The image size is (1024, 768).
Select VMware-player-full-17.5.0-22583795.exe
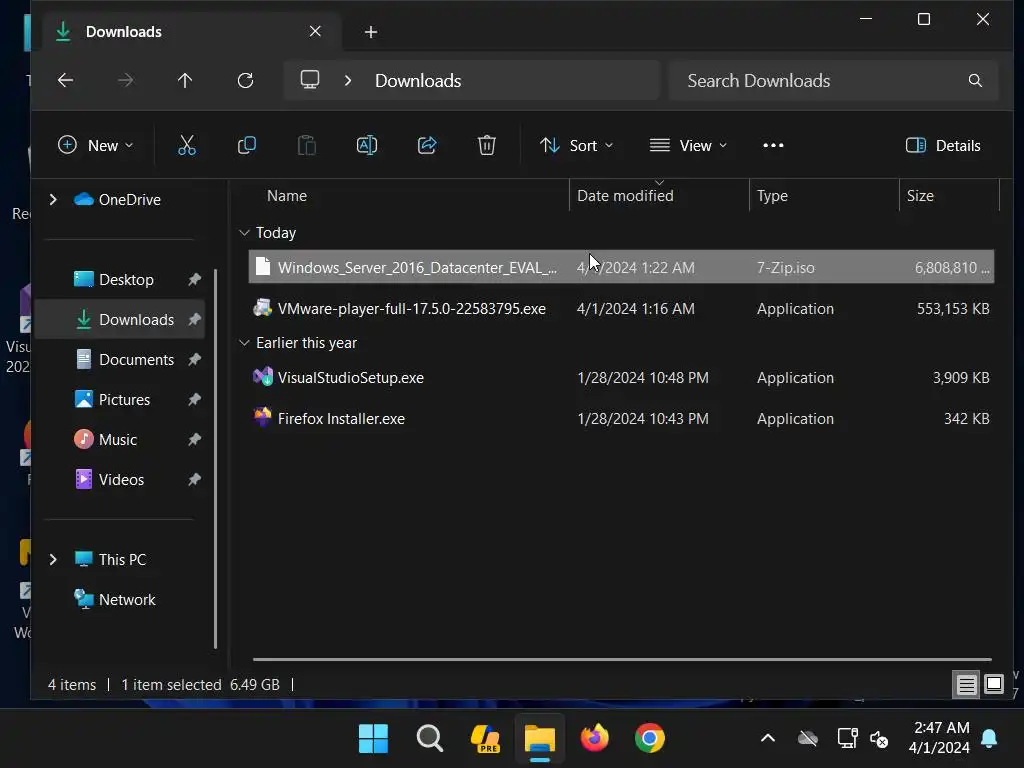tap(621, 308)
